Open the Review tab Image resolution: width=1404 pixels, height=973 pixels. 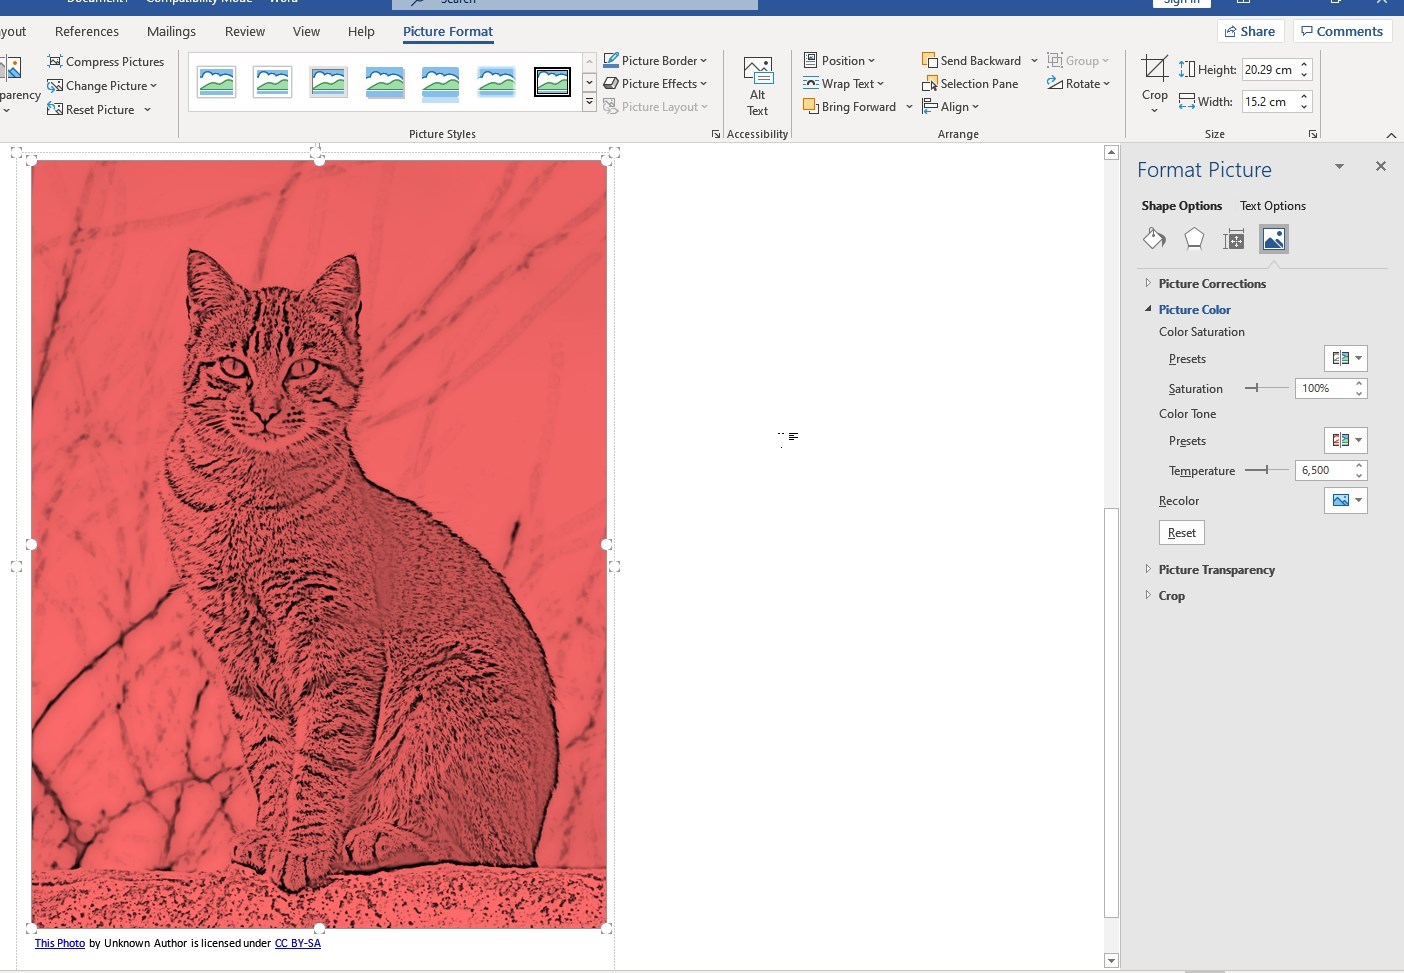pos(245,32)
